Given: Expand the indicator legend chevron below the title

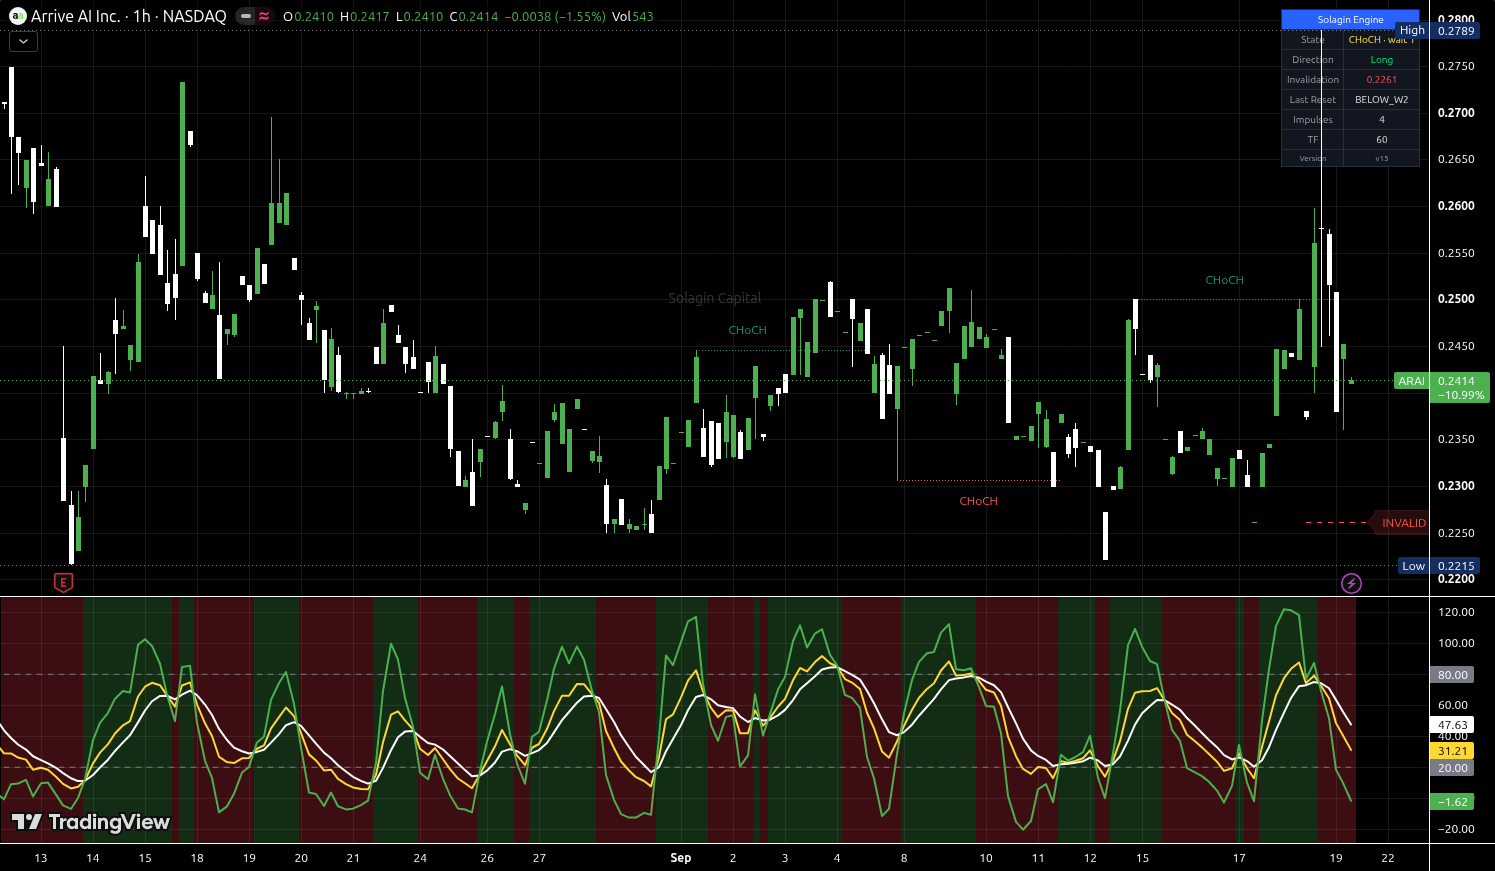Looking at the screenshot, I should point(23,42).
